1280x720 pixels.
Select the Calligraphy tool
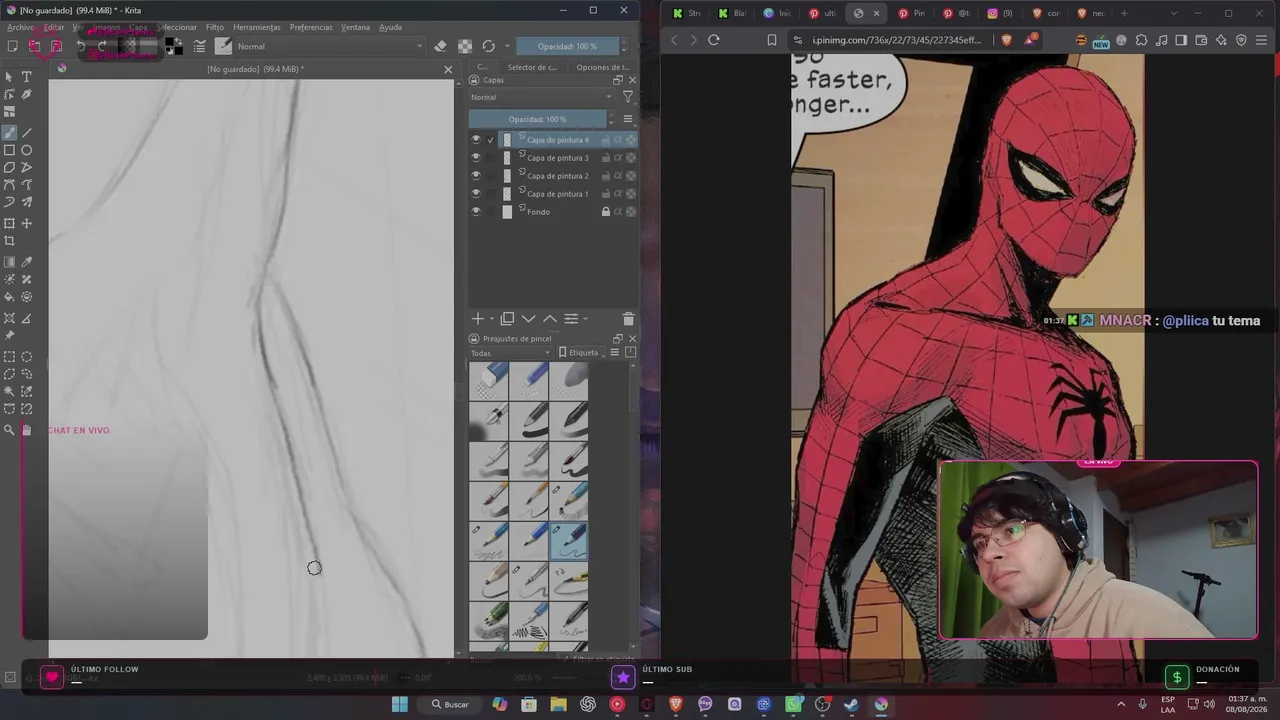pos(27,95)
